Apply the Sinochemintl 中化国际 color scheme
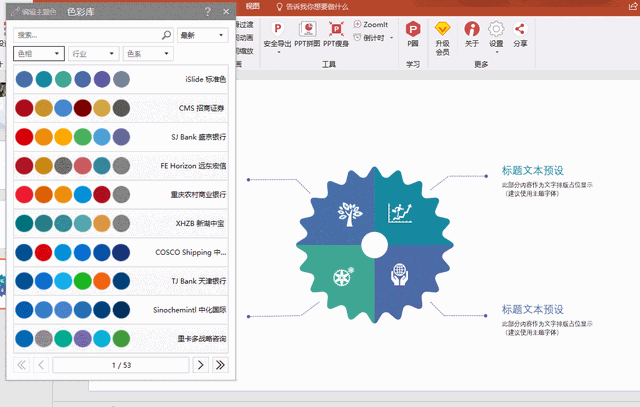 (121, 310)
